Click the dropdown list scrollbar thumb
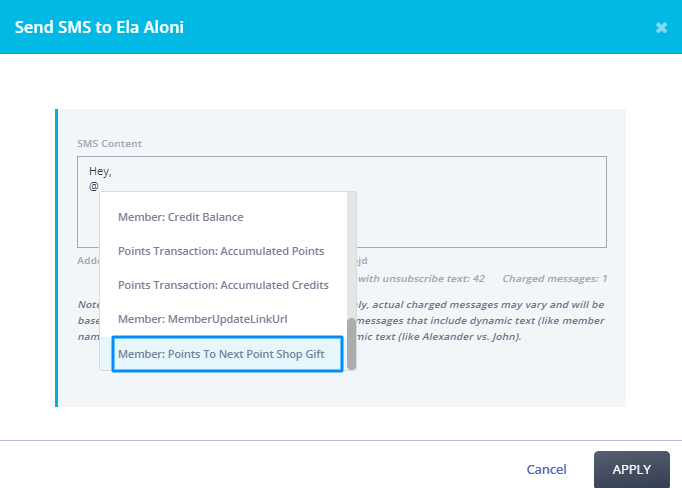Image resolution: width=682 pixels, height=488 pixels. (351, 343)
